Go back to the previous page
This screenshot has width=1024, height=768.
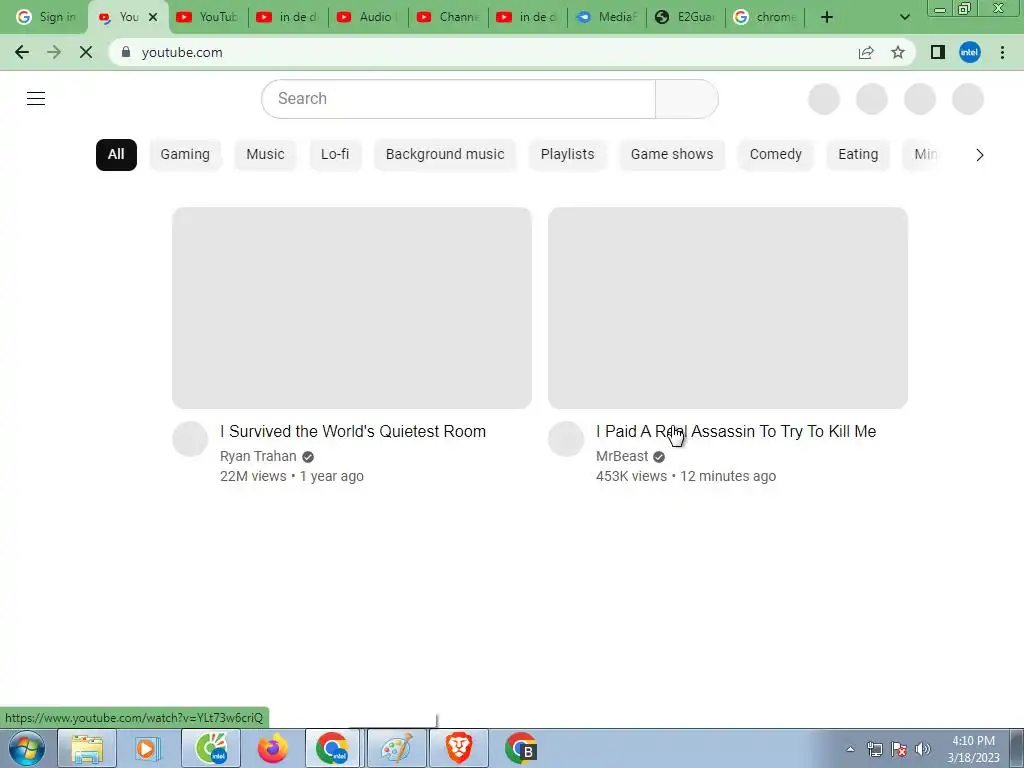click(22, 52)
